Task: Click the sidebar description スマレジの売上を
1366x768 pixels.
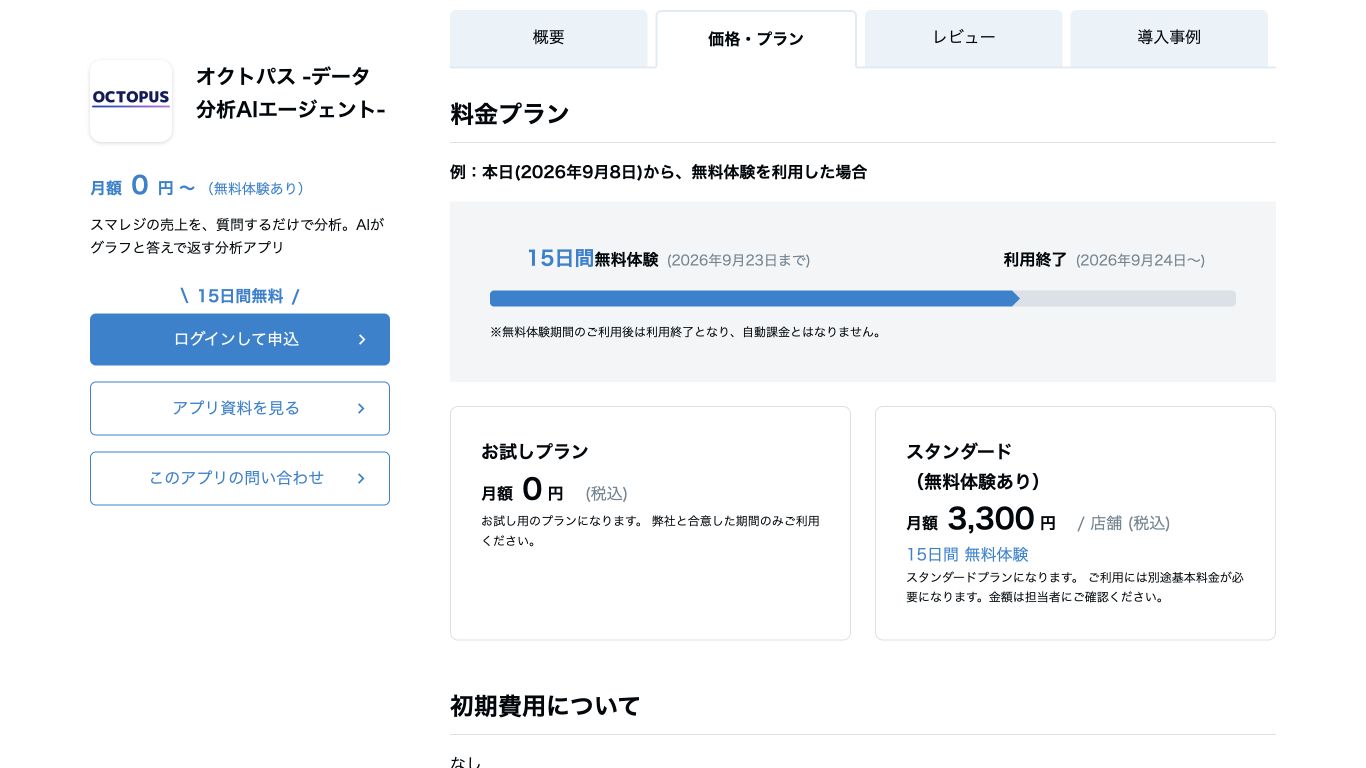Action: point(237,236)
